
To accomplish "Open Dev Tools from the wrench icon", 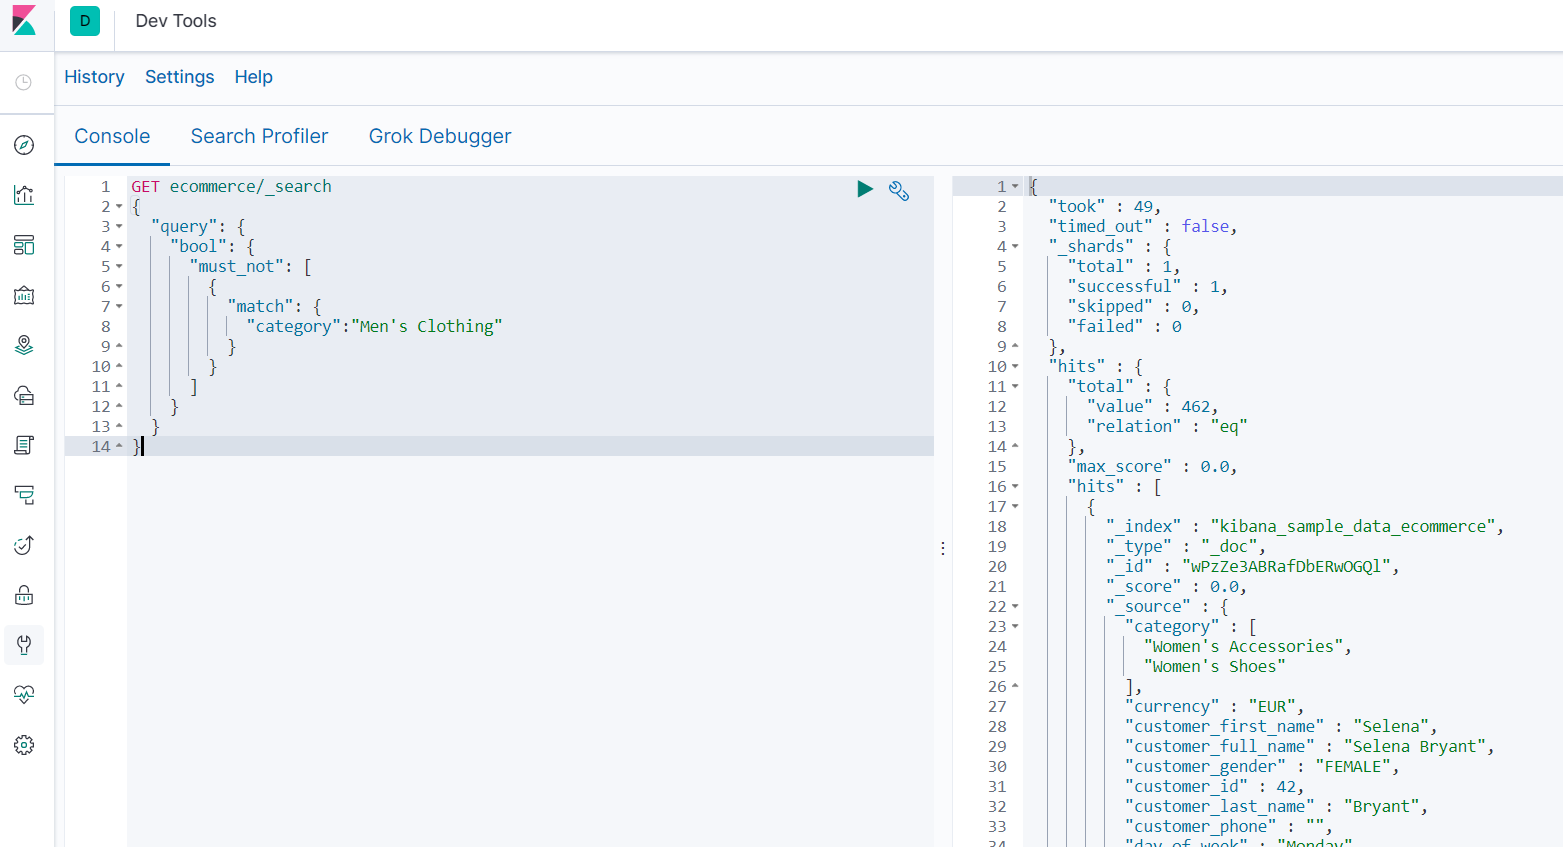I will [x=24, y=645].
